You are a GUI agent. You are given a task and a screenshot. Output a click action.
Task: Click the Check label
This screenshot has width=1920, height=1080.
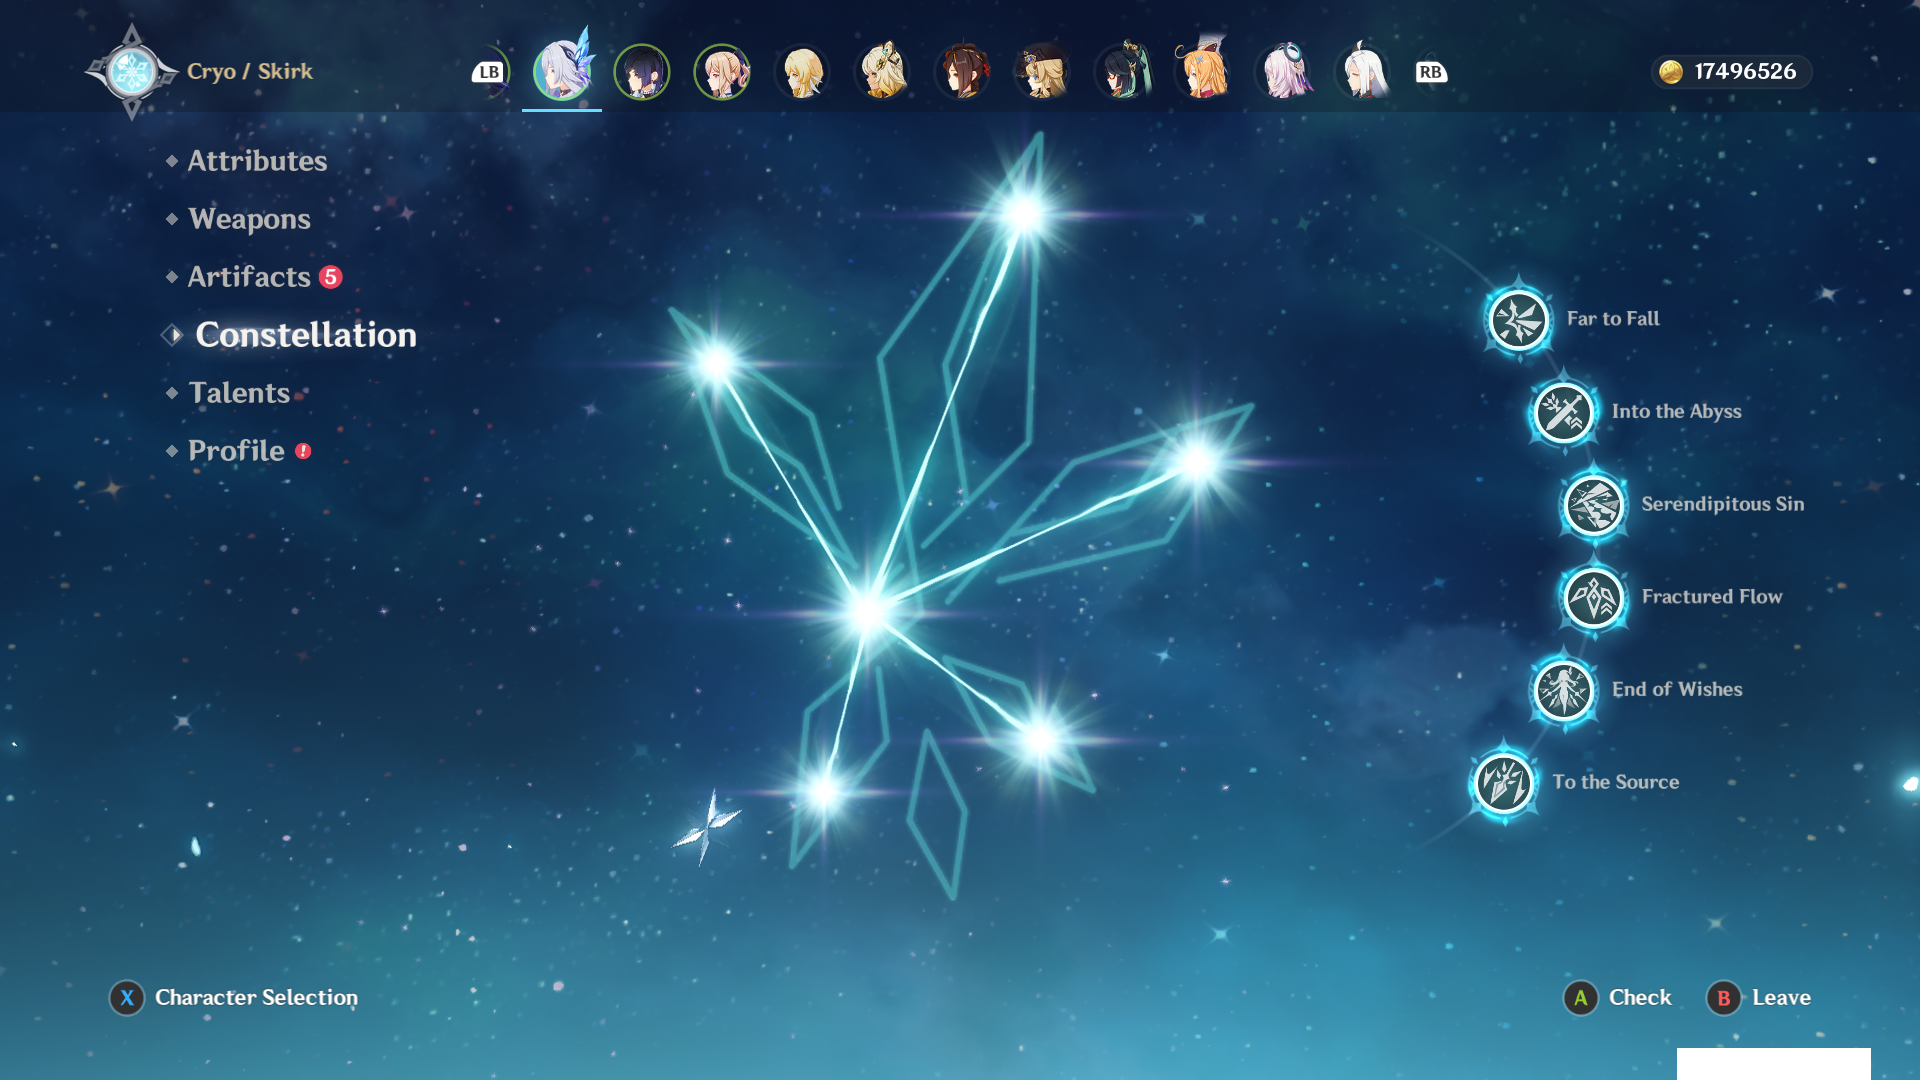click(x=1640, y=998)
